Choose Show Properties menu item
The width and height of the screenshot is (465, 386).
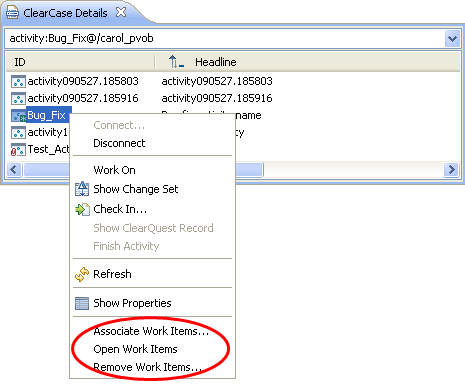point(132,303)
